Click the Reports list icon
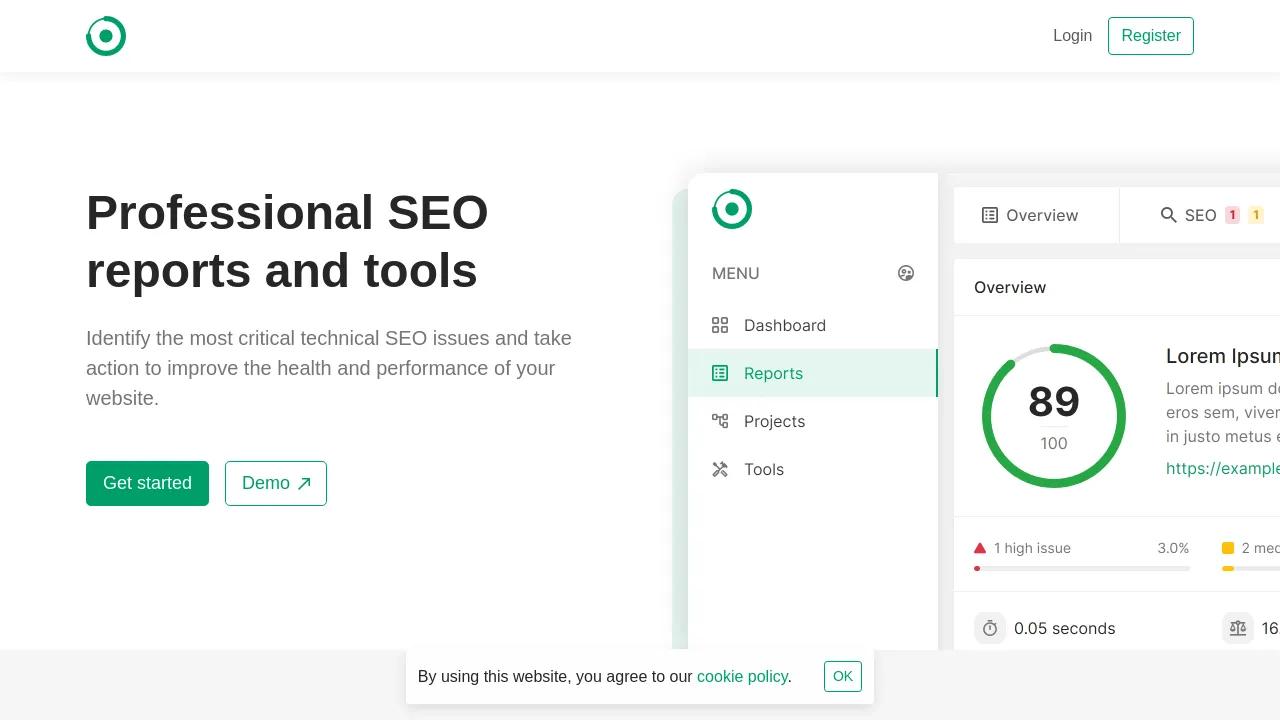 (720, 373)
